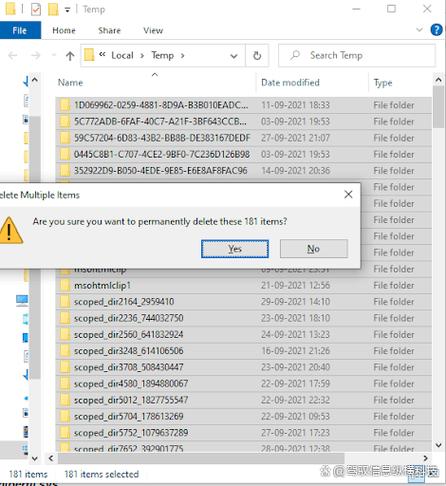The height and width of the screenshot is (486, 446).
Task: Click the This PC icon in navigation pane
Action: click(x=22, y=300)
